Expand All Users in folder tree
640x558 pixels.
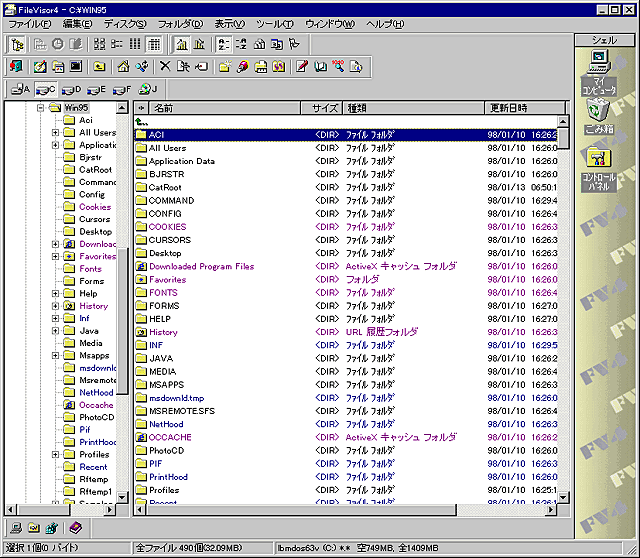[55, 133]
